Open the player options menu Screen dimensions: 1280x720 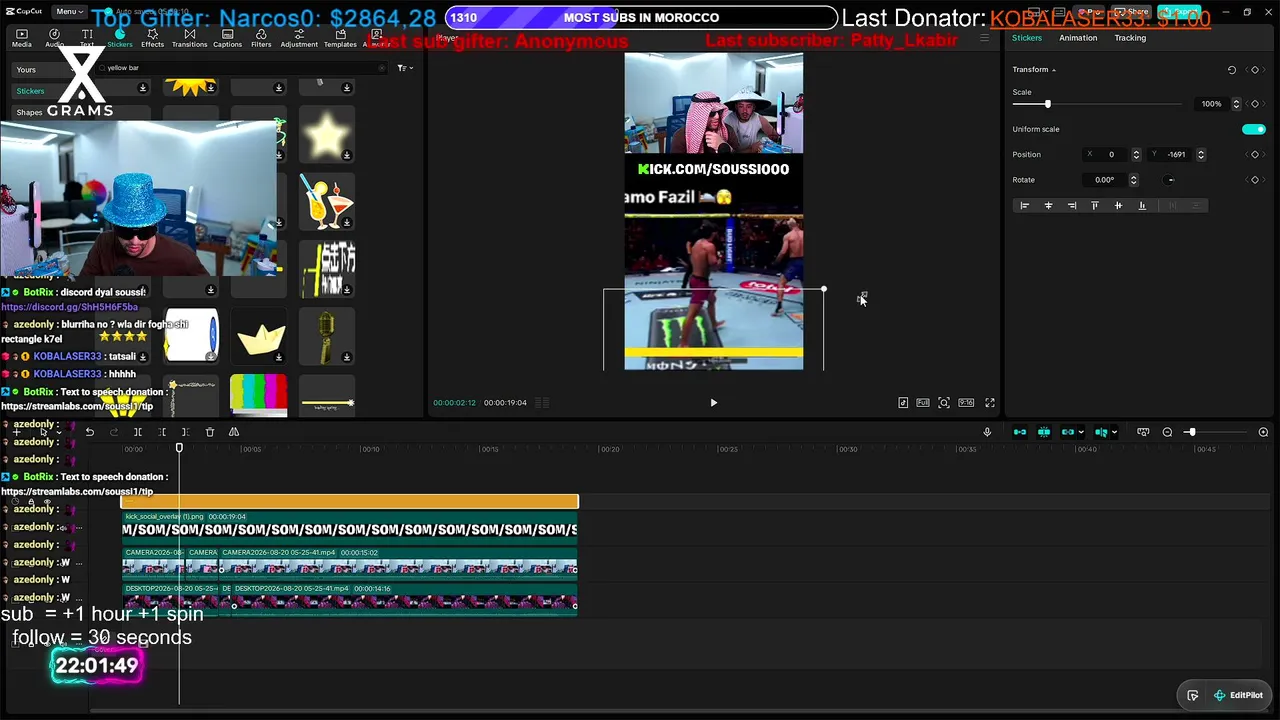(984, 38)
